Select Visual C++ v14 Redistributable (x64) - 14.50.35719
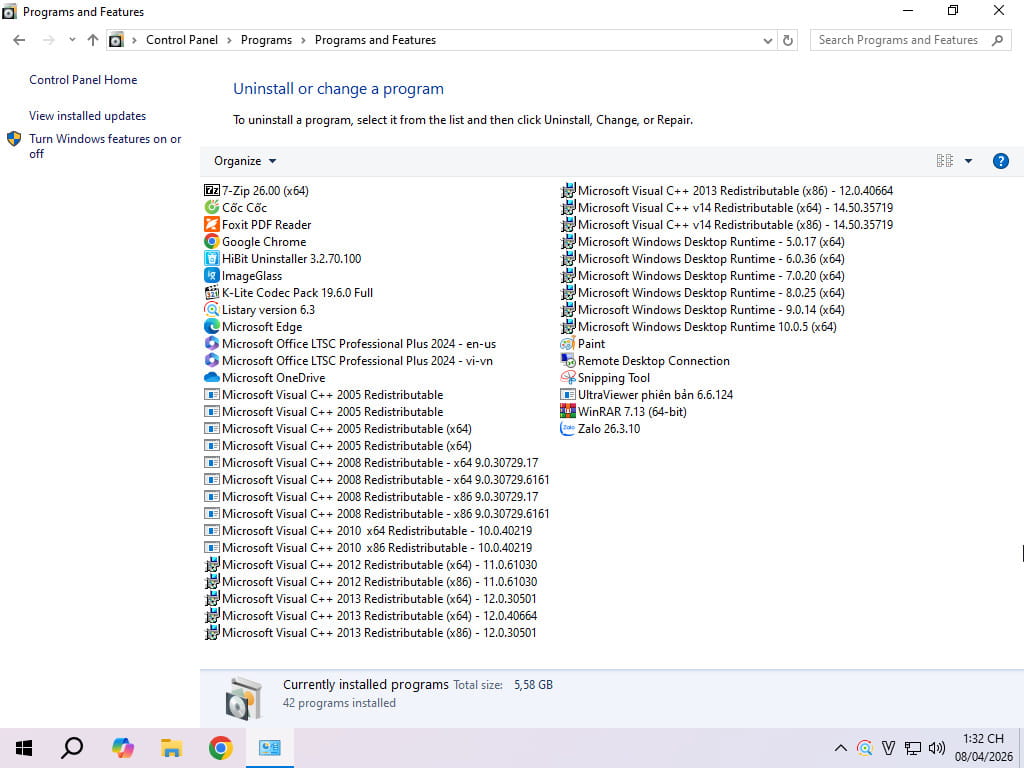This screenshot has height=768, width=1024. click(727, 208)
